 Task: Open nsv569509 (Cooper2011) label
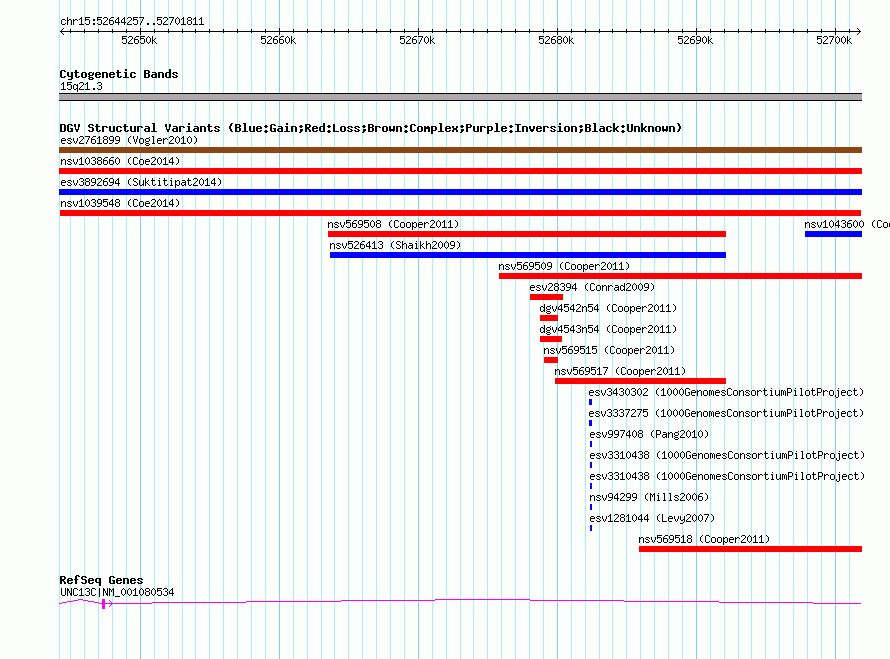pos(564,266)
